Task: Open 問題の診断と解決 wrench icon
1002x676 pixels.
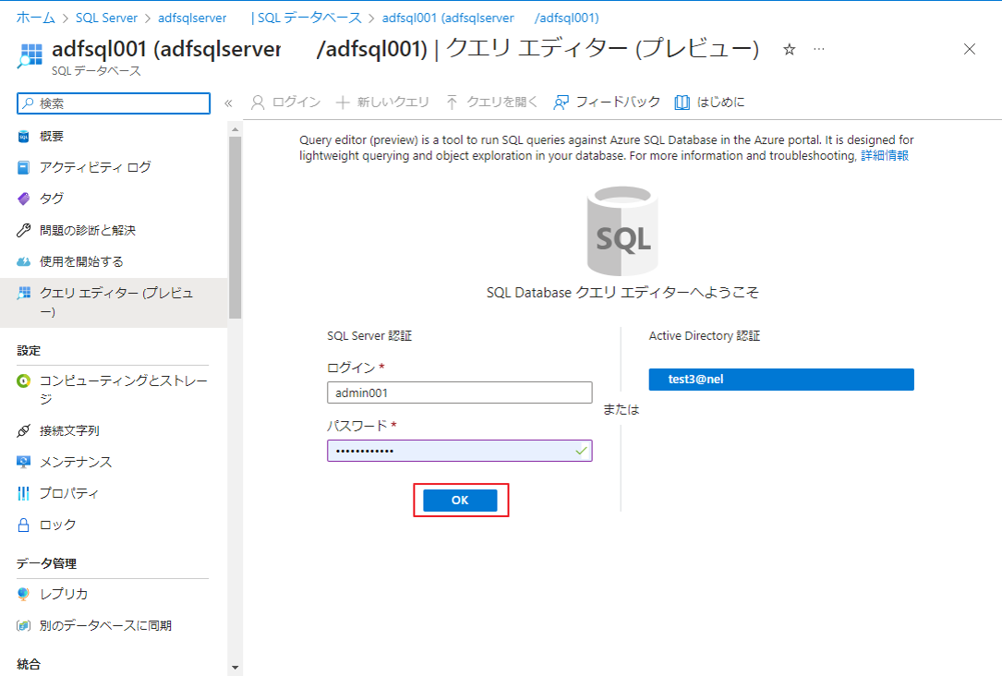Action: point(24,230)
